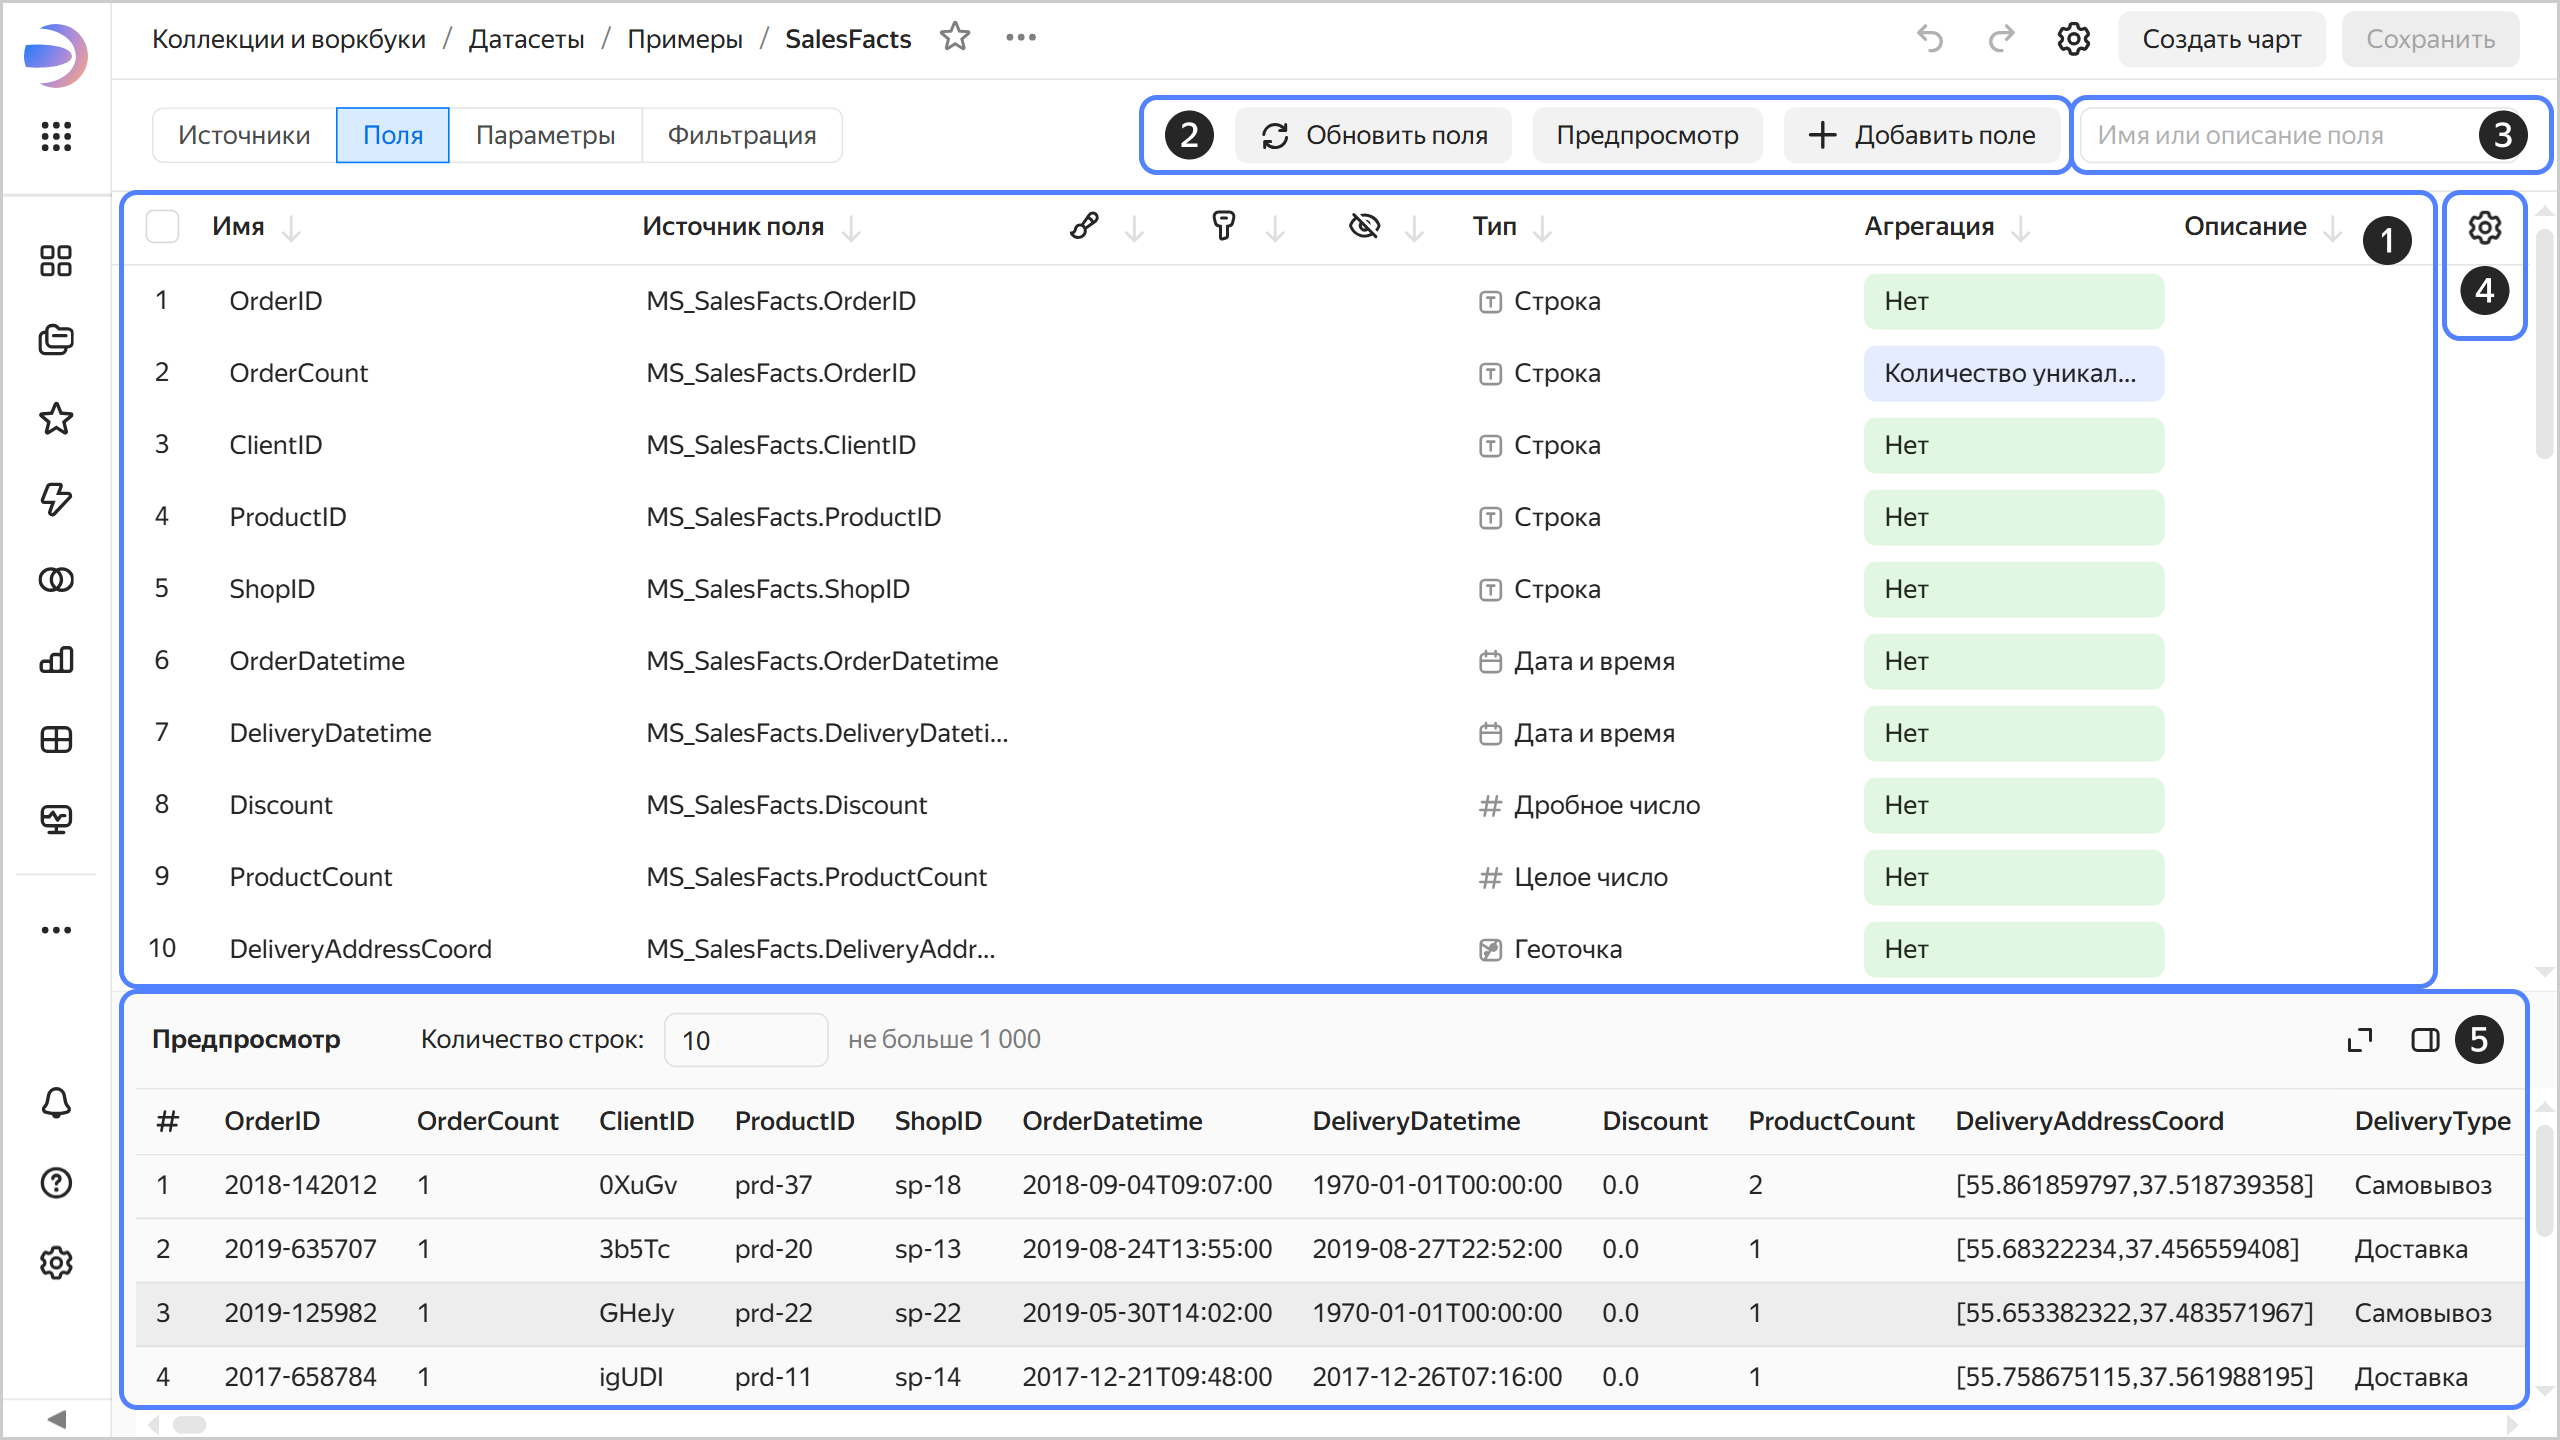
Task: Open the 'Нет' aggregation dropdown for Discount
Action: click(2013, 805)
